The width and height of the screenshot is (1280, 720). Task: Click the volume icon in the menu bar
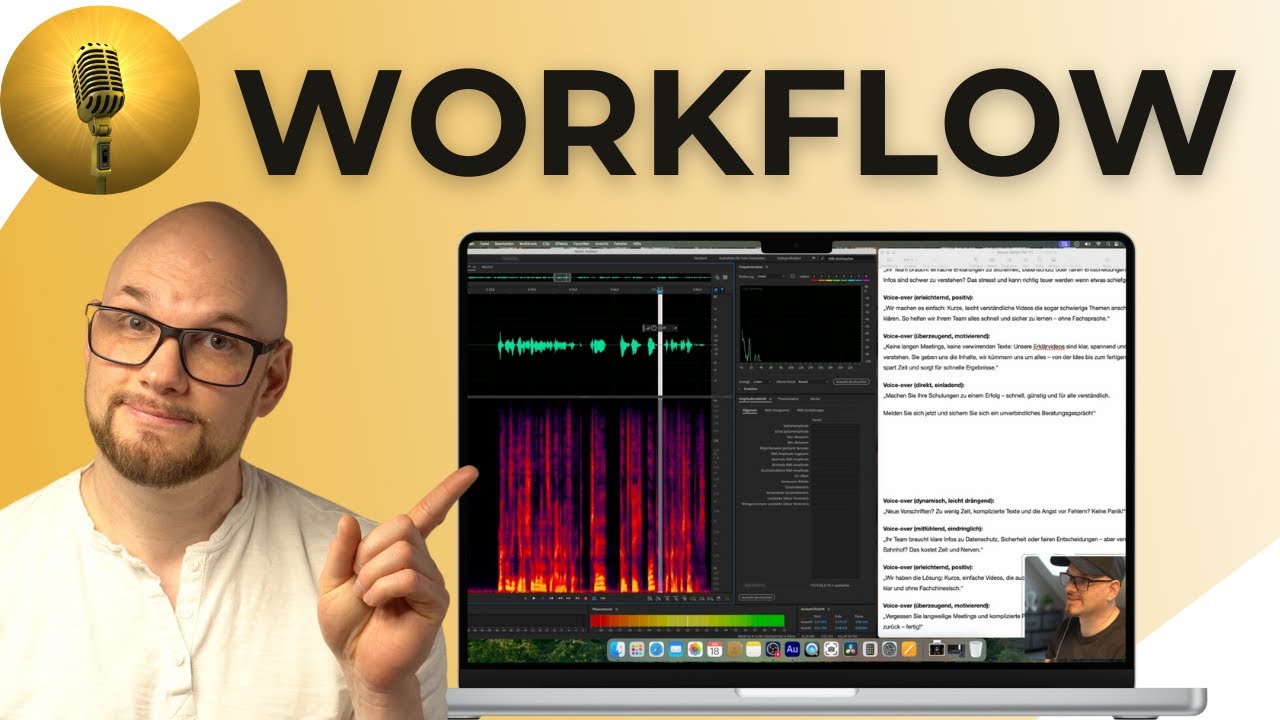pyautogui.click(x=1088, y=244)
